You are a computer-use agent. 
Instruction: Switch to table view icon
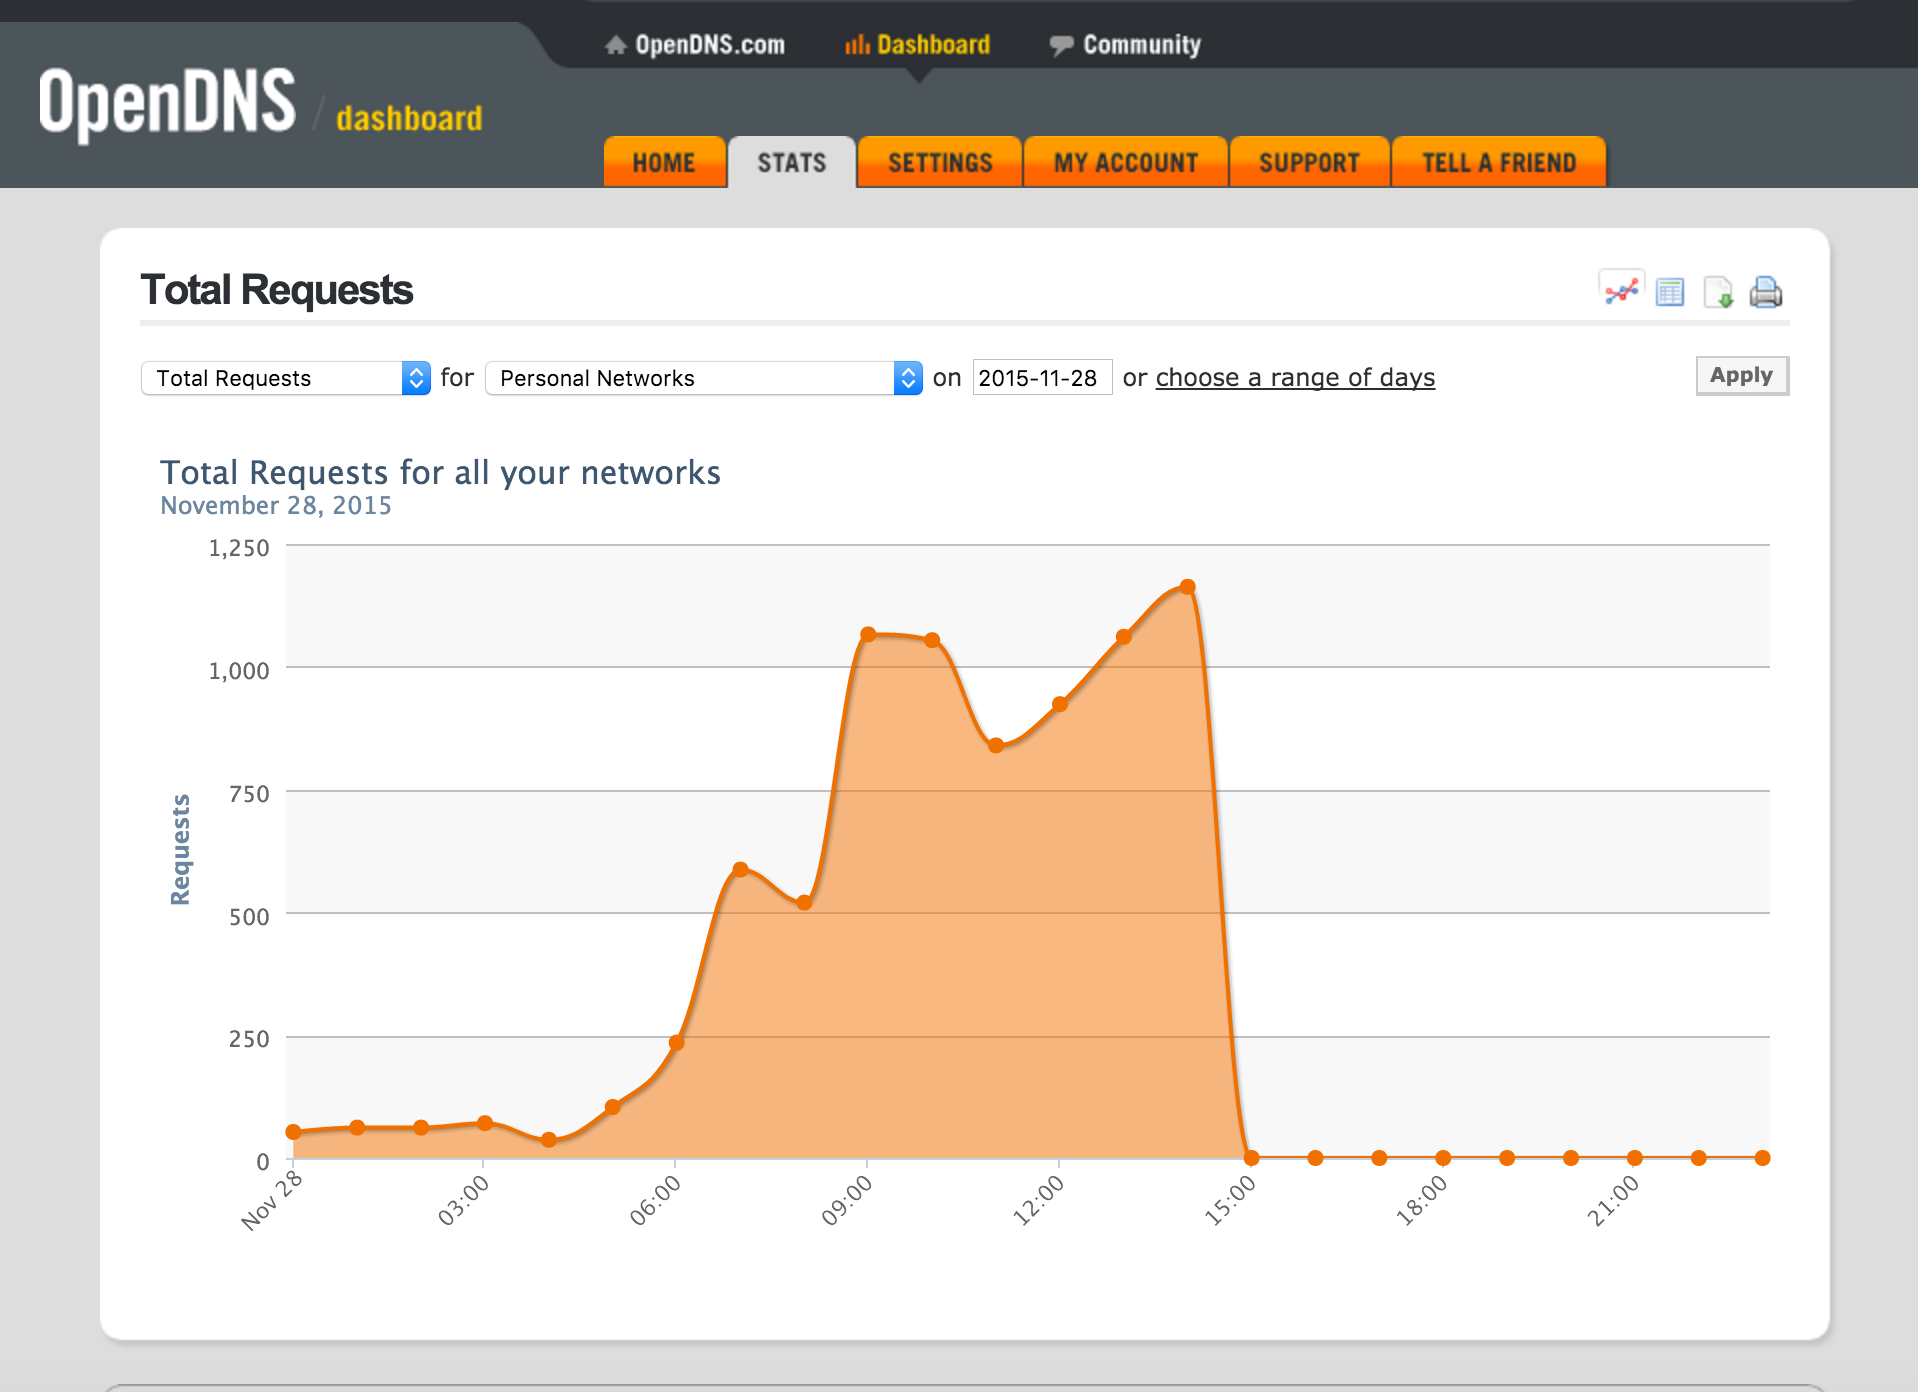(1670, 292)
